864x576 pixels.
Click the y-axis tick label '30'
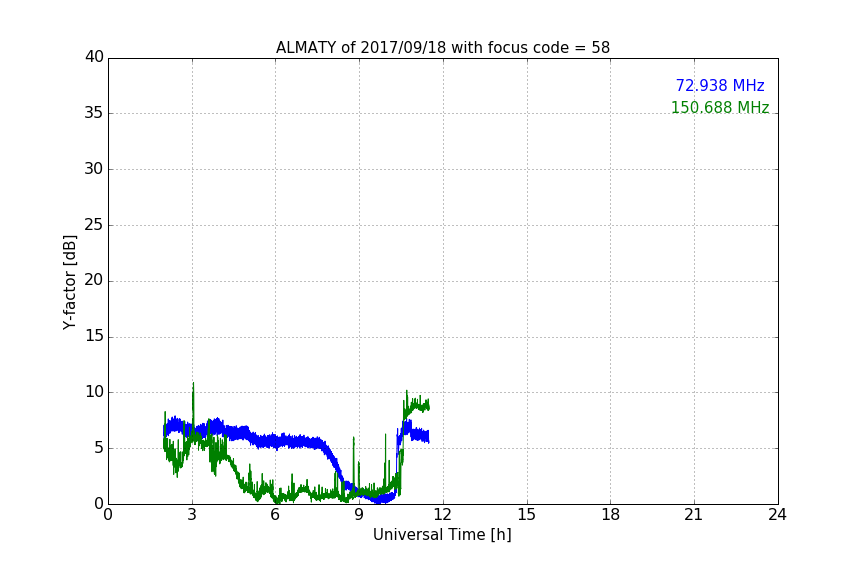[94, 169]
